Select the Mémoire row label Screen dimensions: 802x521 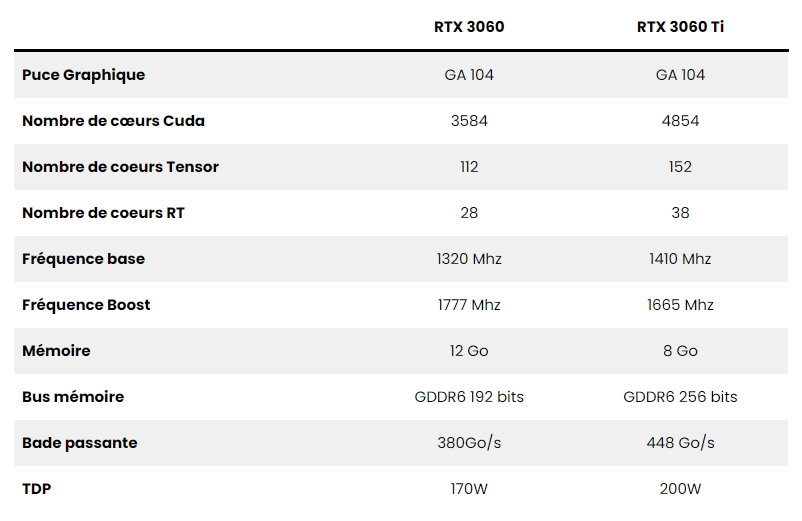click(x=56, y=351)
